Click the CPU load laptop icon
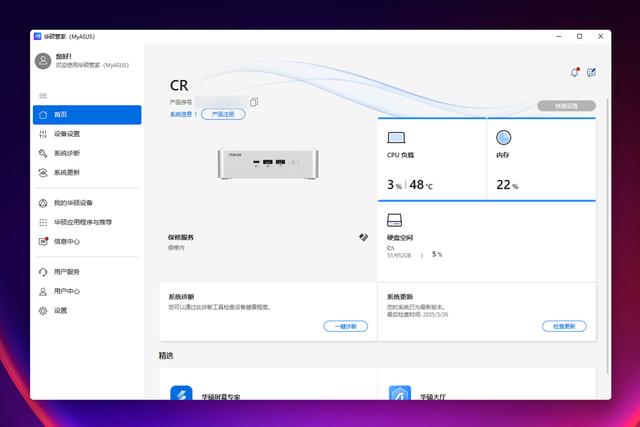 pyautogui.click(x=396, y=138)
